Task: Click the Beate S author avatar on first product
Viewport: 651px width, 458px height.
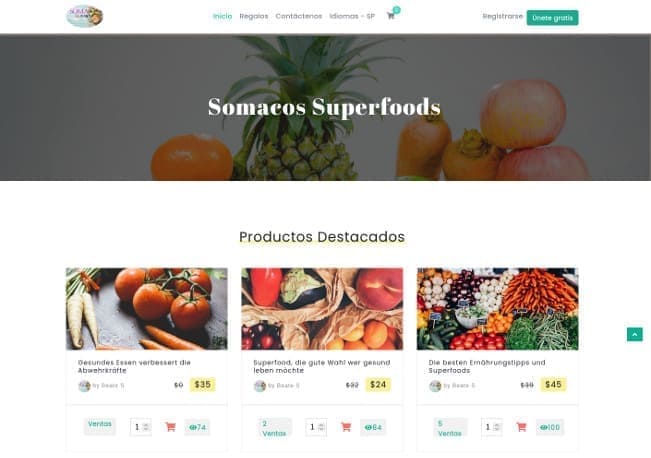Action: coord(84,386)
